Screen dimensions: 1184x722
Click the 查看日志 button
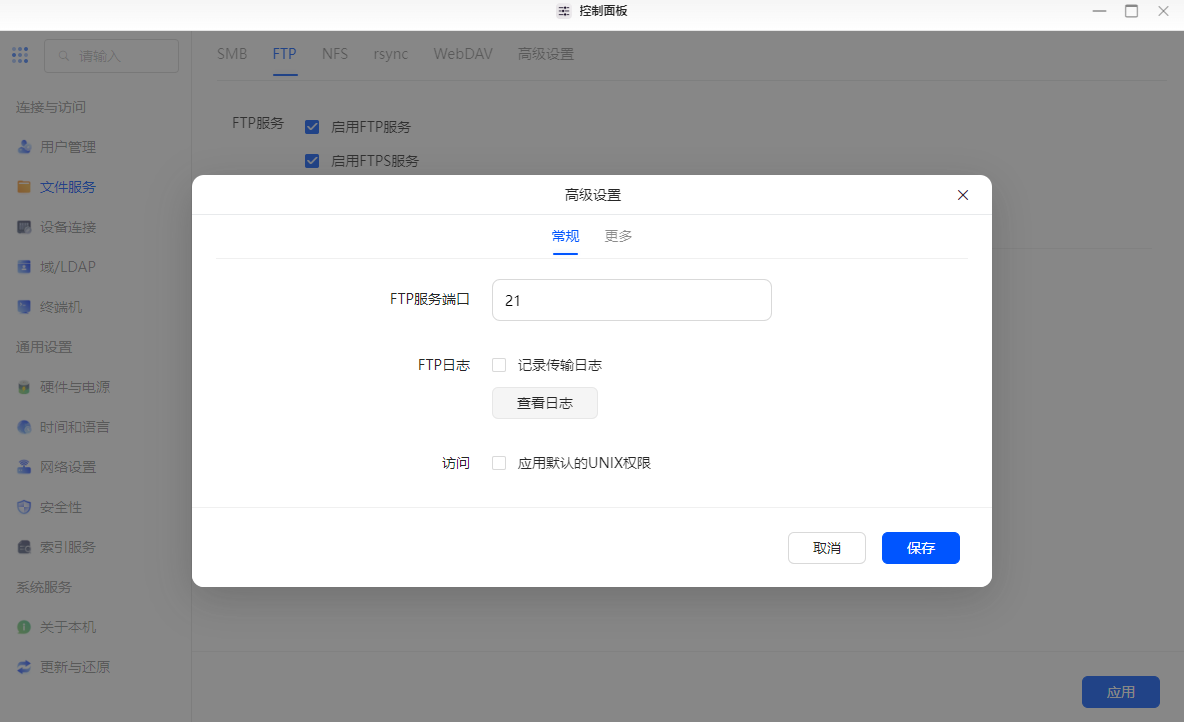coord(545,403)
